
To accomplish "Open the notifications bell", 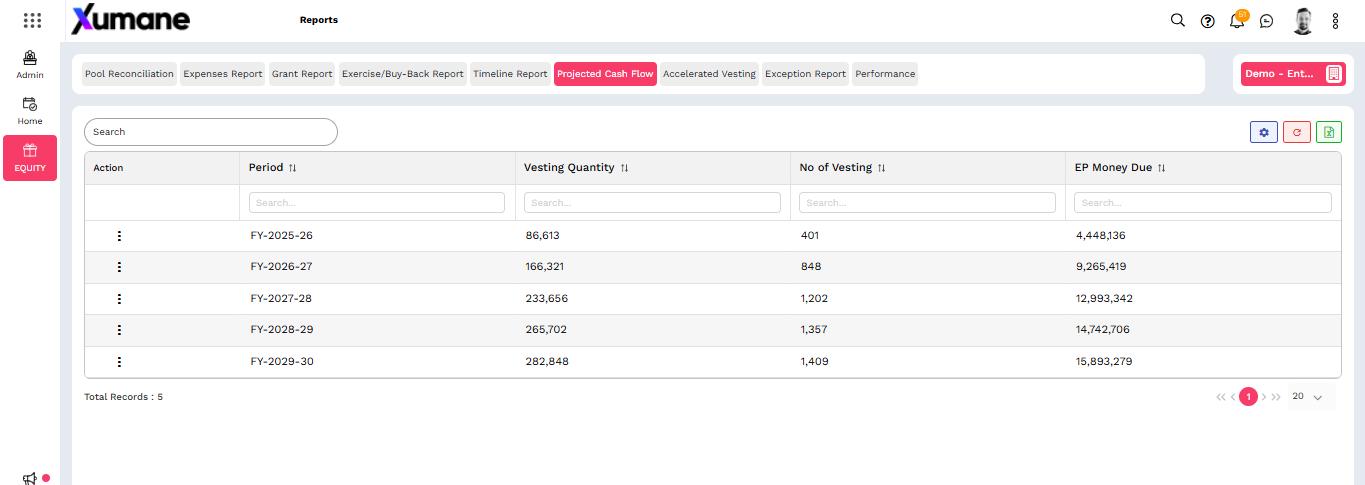I will click(x=1237, y=21).
